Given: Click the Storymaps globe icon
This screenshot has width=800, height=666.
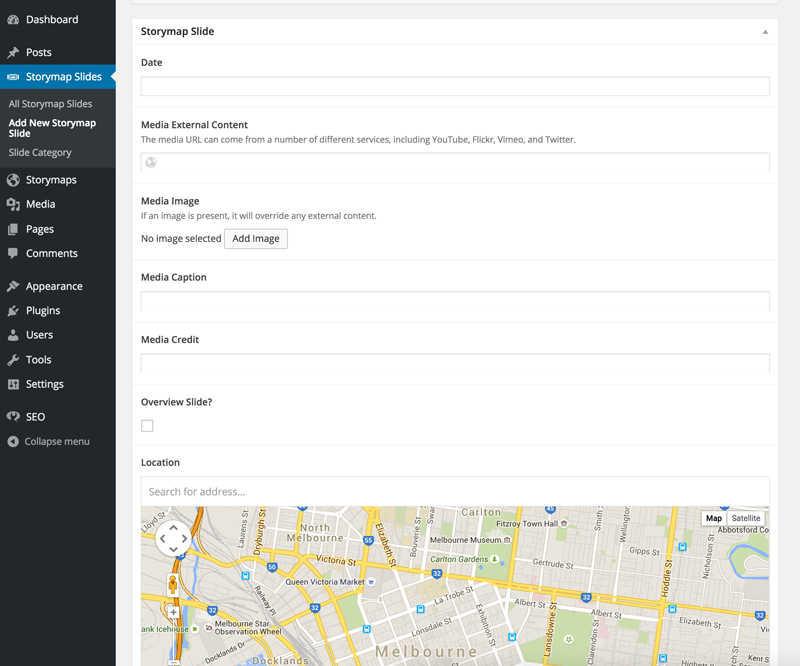Looking at the screenshot, I should click(13, 180).
